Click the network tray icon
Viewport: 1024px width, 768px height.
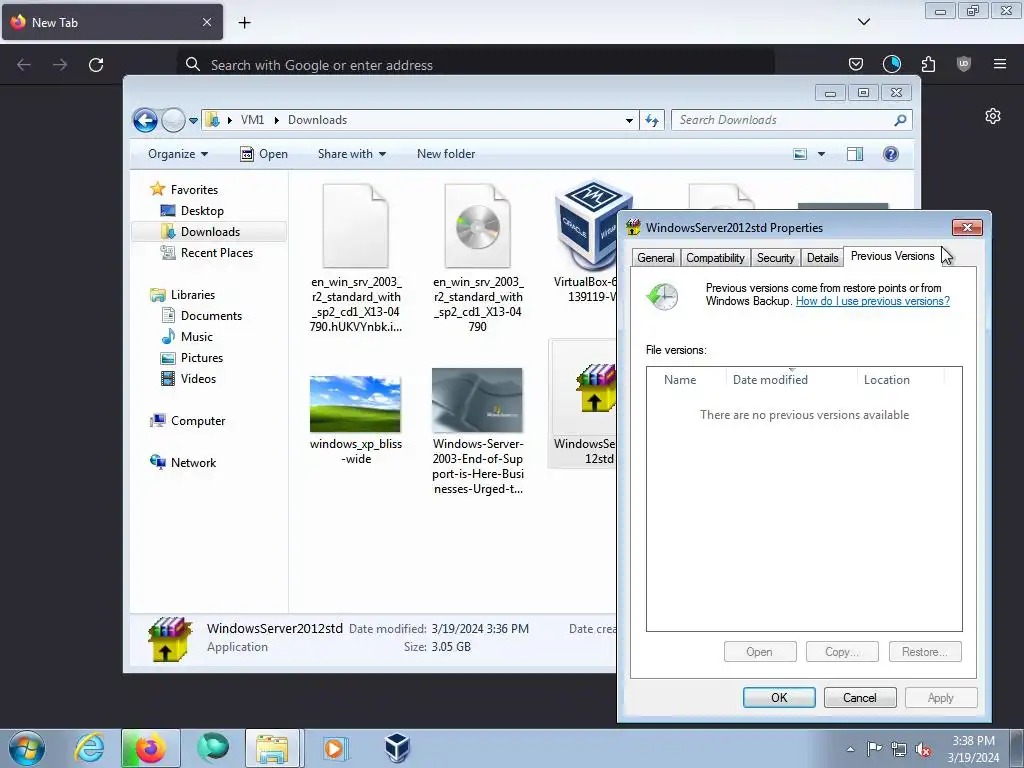(x=899, y=749)
